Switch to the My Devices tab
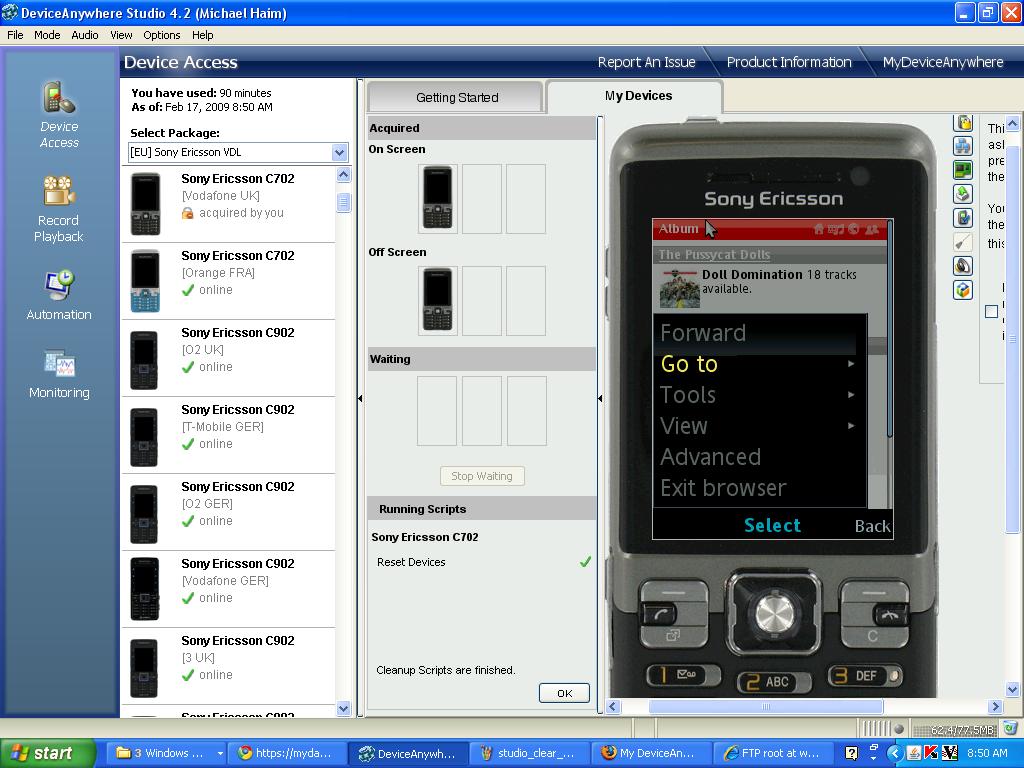The image size is (1024, 768). (637, 96)
